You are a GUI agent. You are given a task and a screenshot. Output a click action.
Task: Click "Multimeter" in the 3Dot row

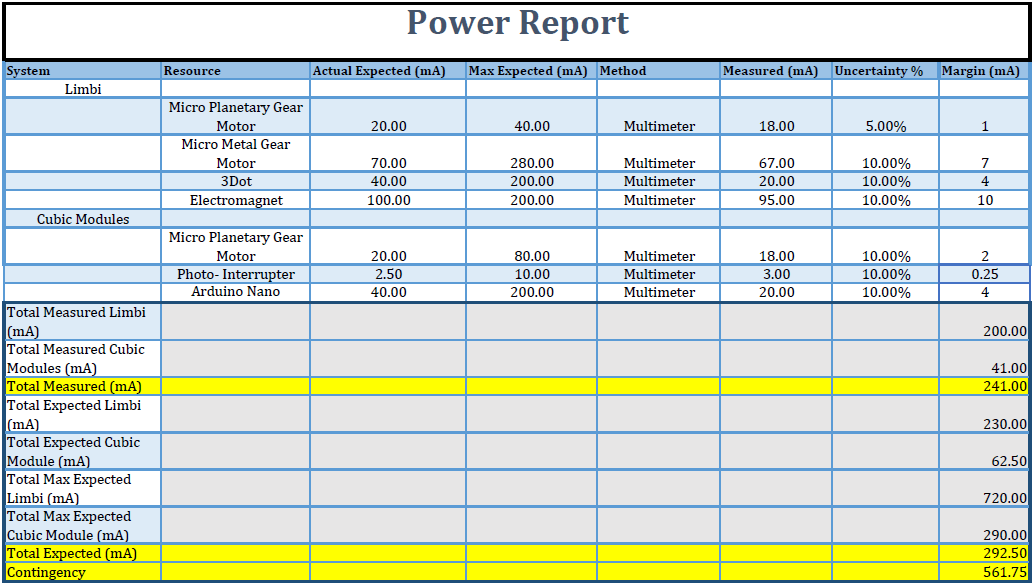point(659,181)
